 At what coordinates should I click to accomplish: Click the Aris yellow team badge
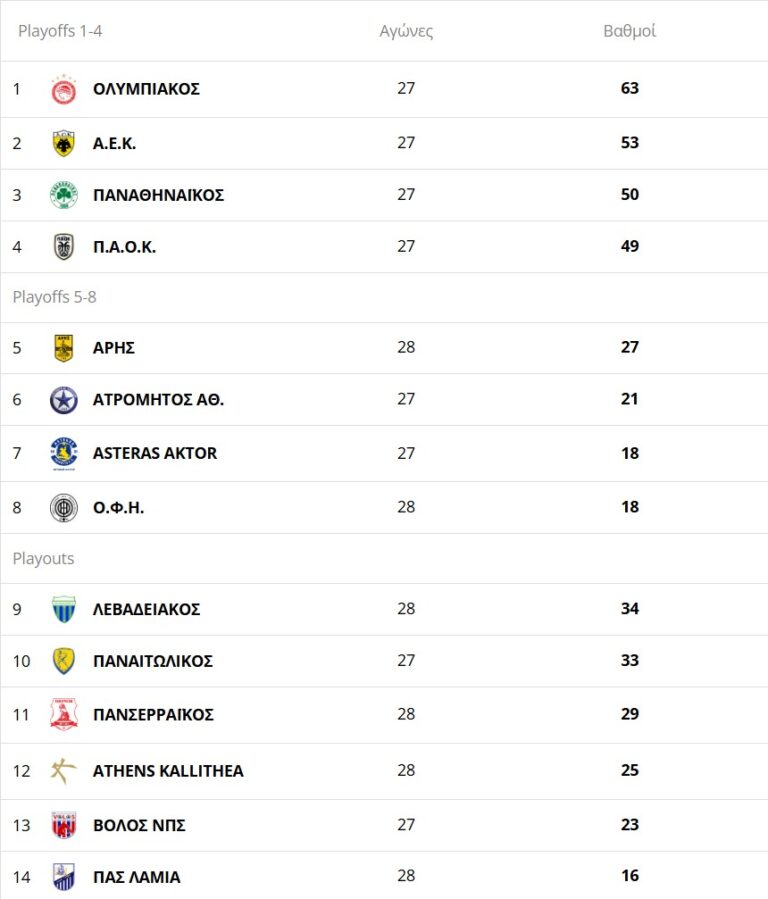click(64, 348)
